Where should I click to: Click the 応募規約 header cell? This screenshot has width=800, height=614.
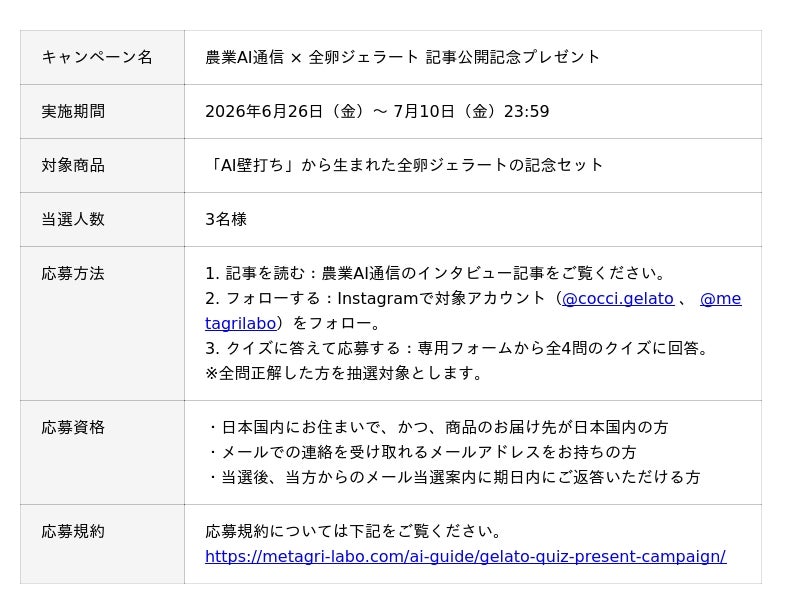tap(102, 544)
